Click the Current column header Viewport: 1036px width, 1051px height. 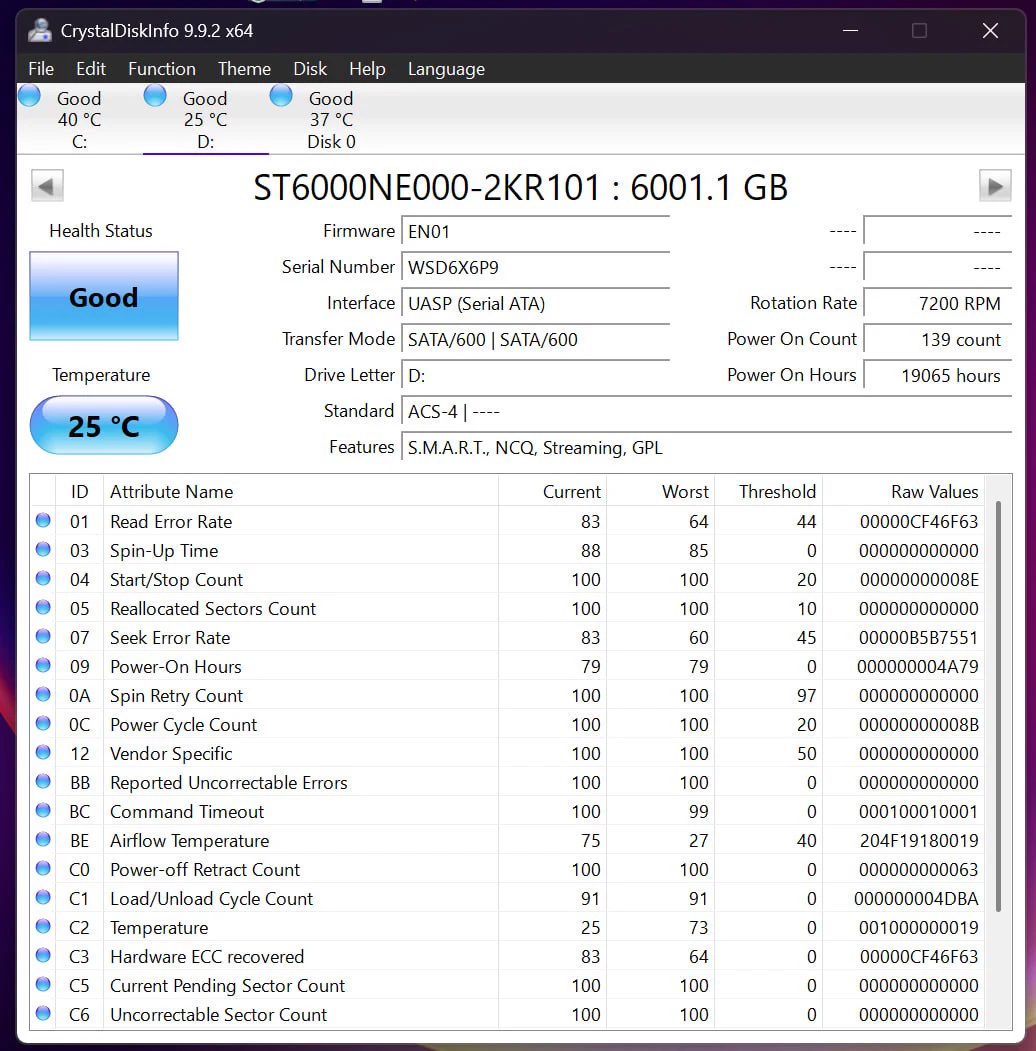tap(553, 491)
